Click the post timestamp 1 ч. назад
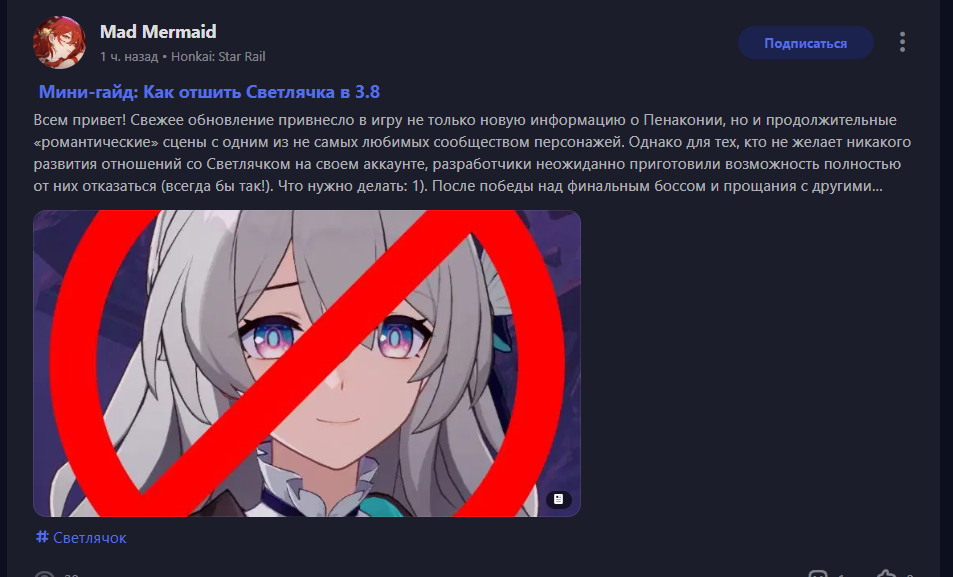This screenshot has height=577, width=953. pyautogui.click(x=129, y=57)
